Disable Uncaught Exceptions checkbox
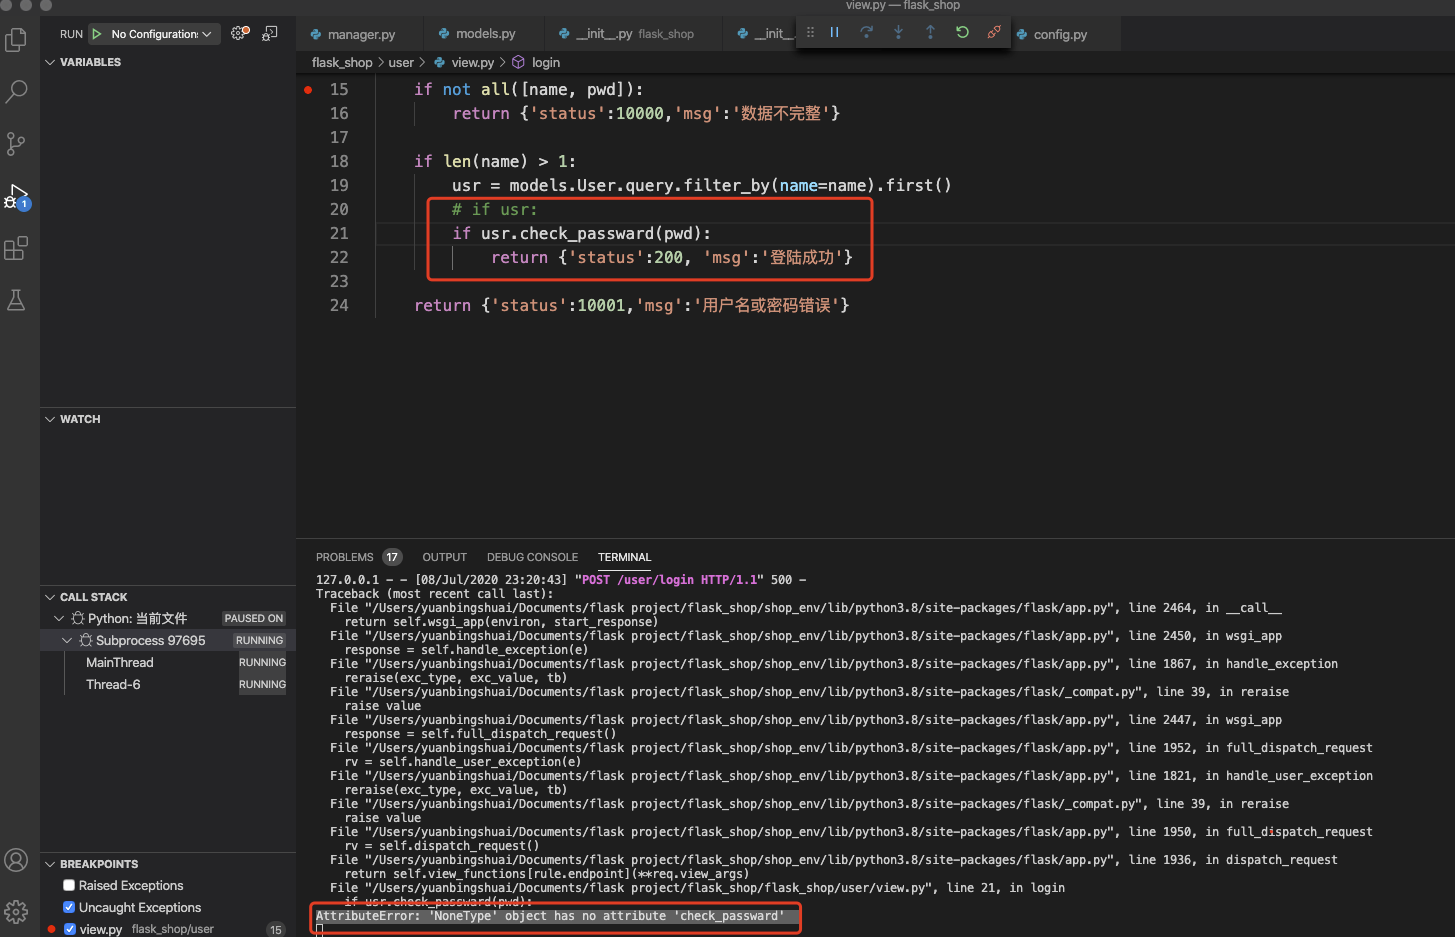The width and height of the screenshot is (1455, 937). 69,908
